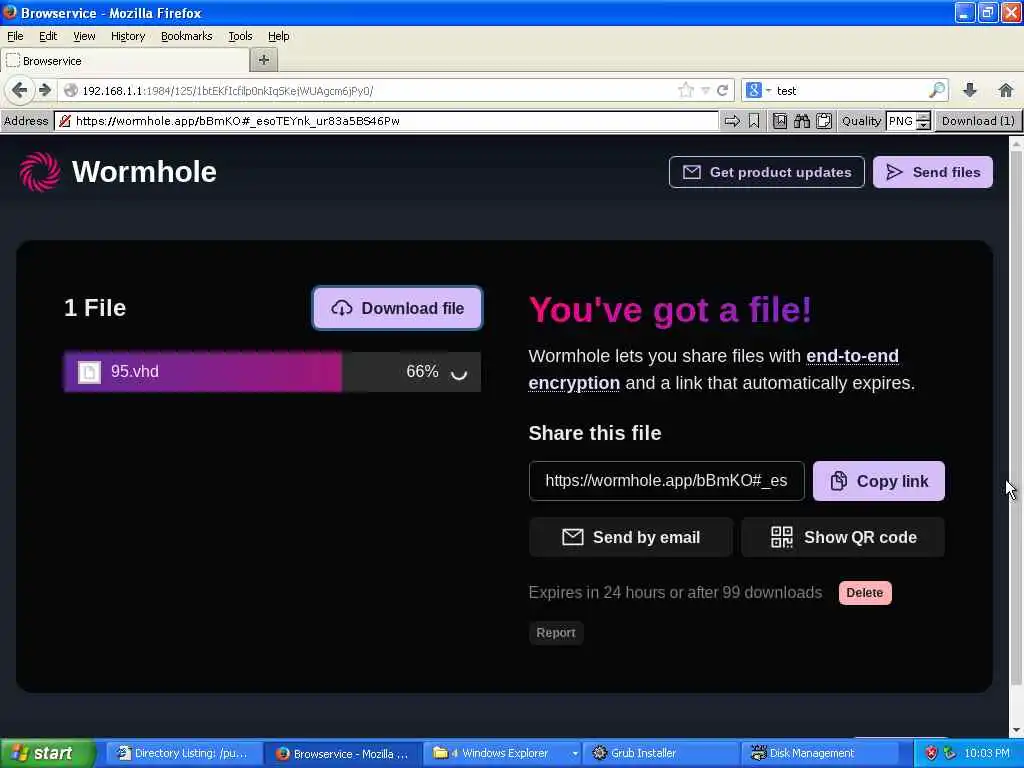
Task: Click the Browservice Download (1) button
Action: (x=978, y=121)
